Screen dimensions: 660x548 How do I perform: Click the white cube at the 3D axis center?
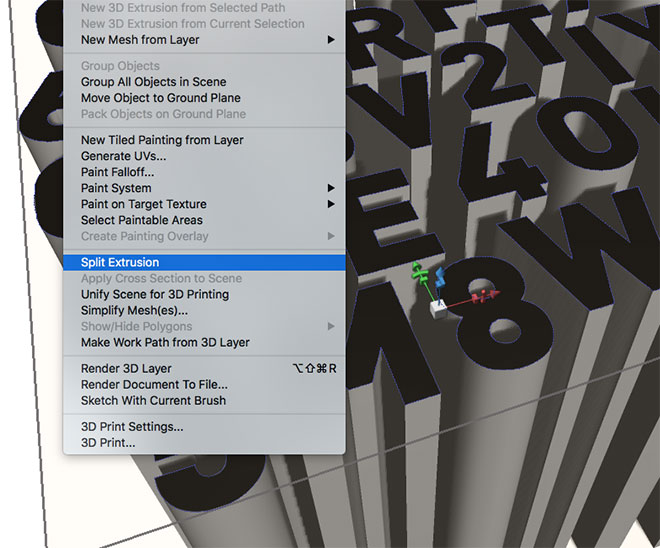437,309
